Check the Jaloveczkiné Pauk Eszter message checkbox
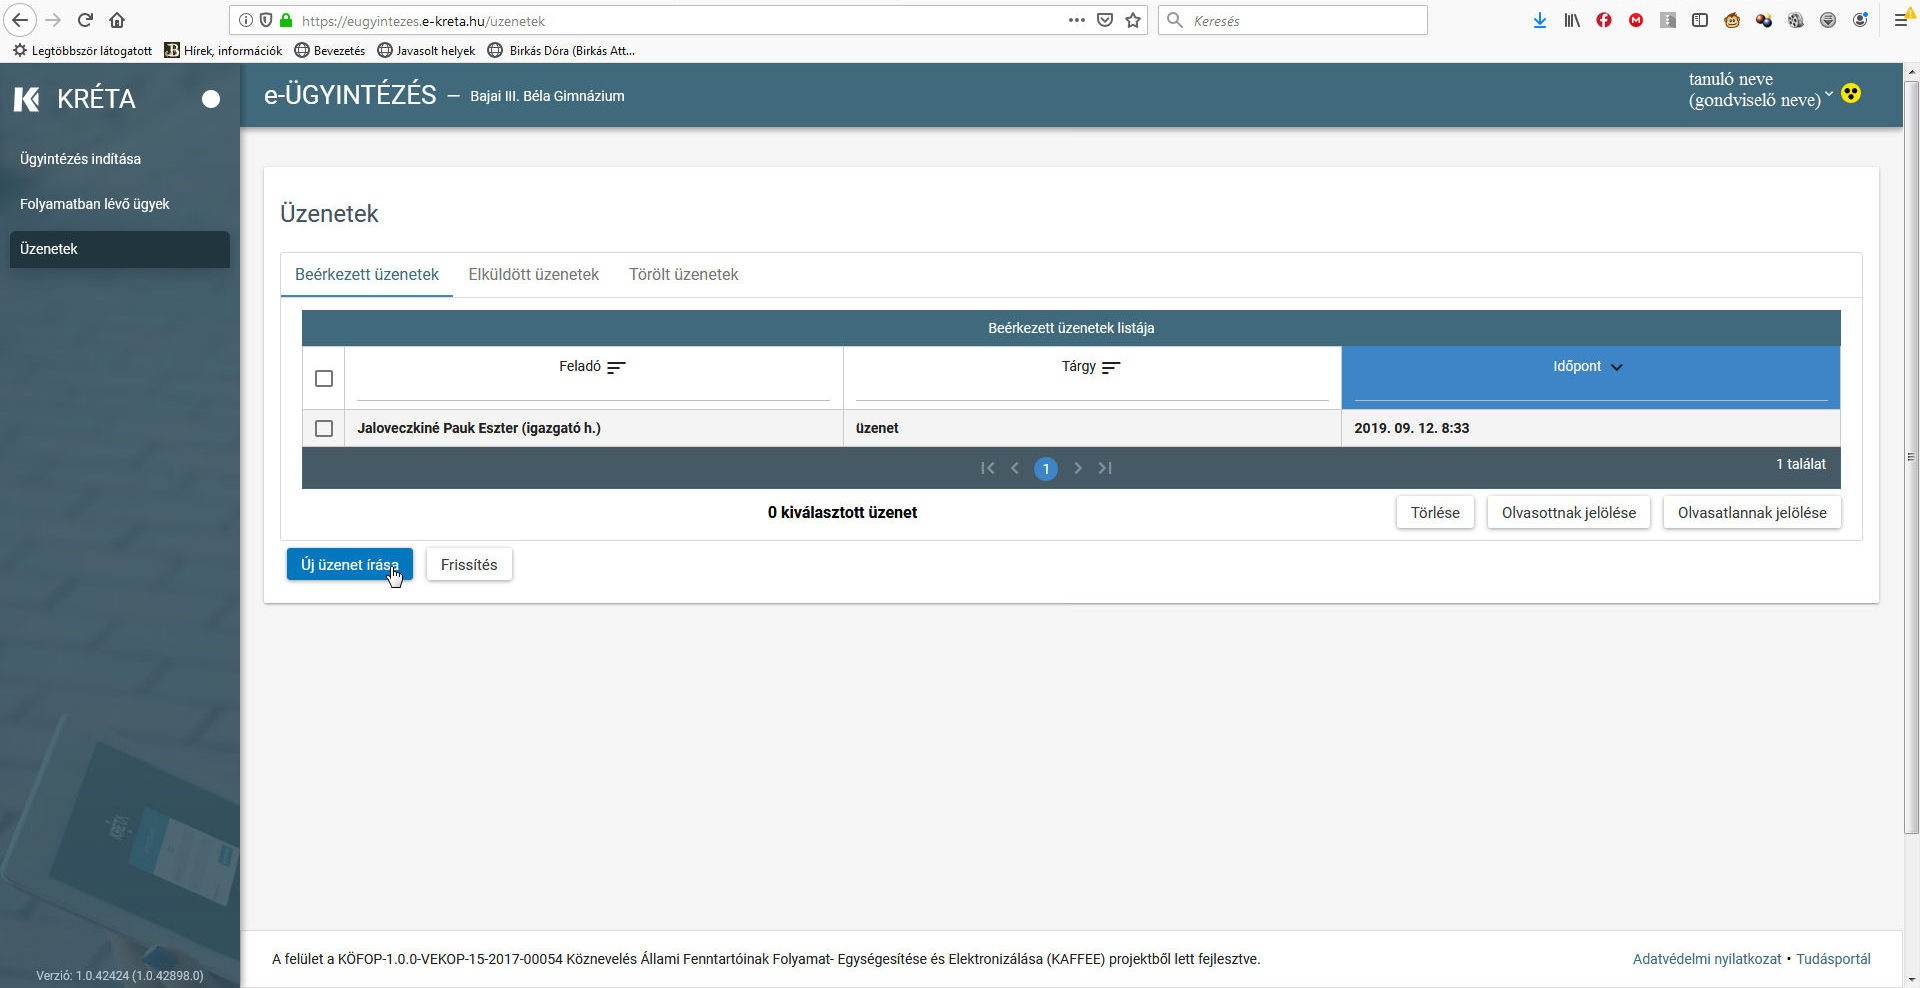Screen dimensions: 1920x988 click(x=323, y=428)
